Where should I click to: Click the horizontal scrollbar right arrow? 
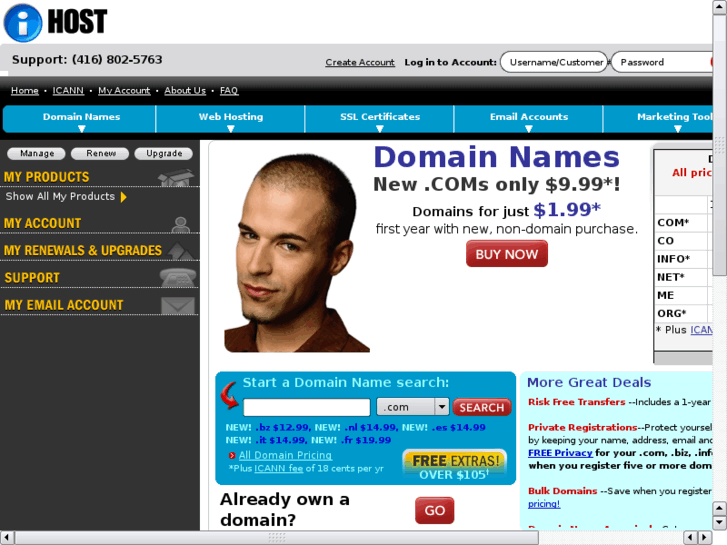coord(705,538)
